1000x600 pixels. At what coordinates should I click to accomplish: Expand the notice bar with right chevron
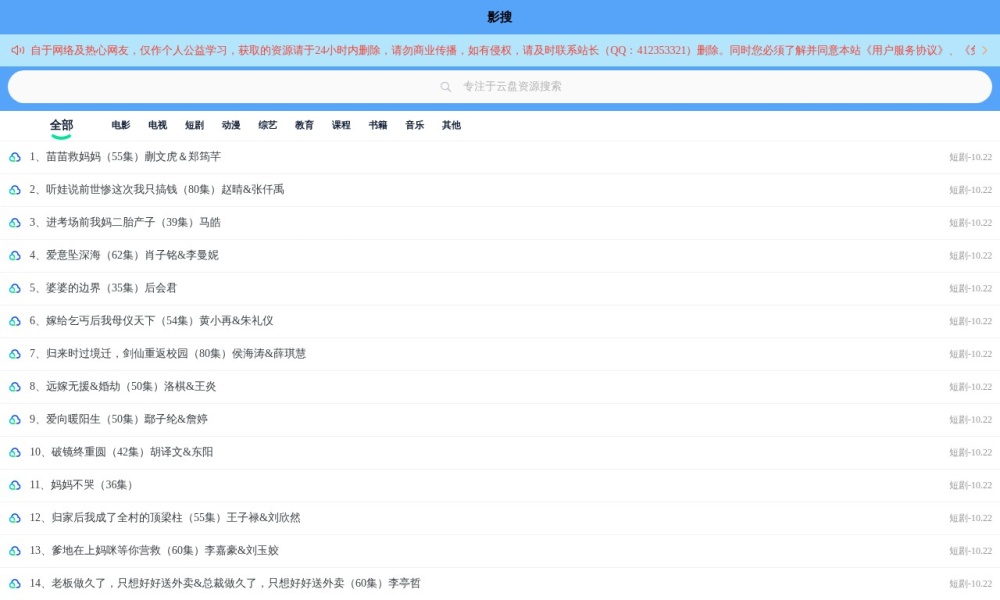coord(984,50)
